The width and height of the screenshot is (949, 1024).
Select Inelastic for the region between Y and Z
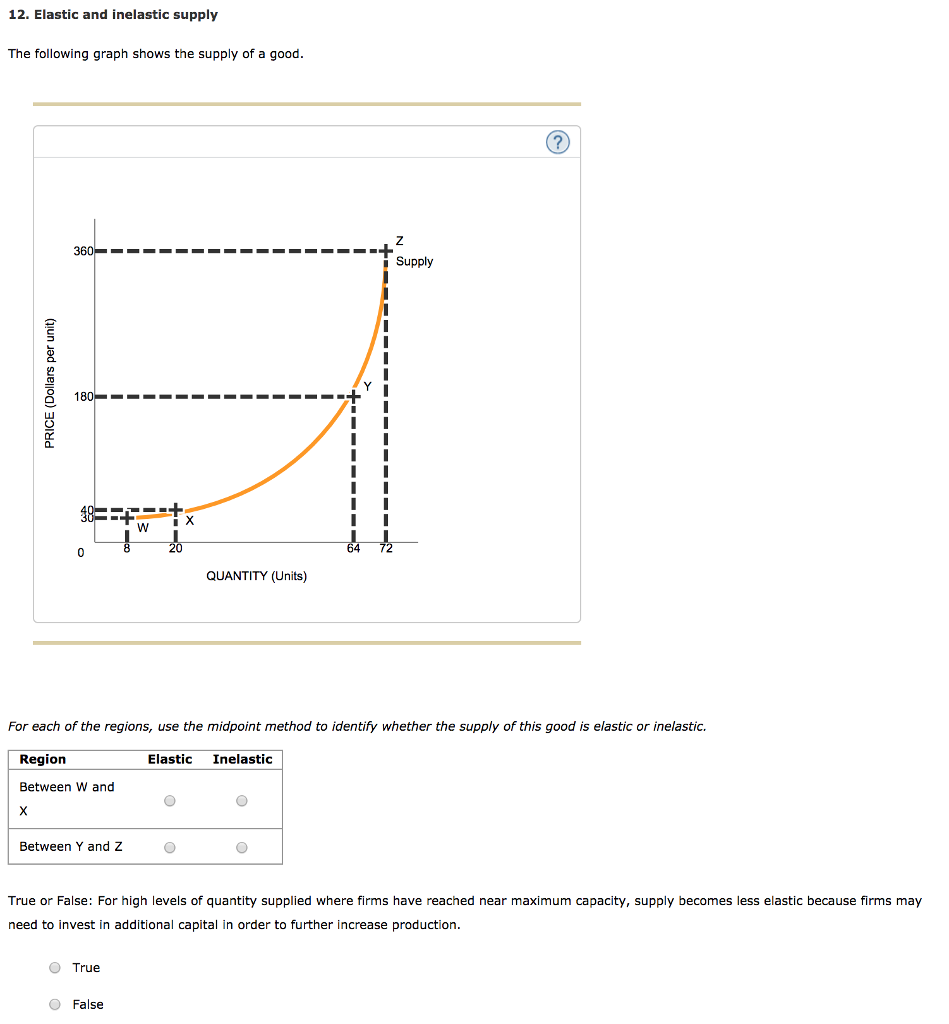241,846
